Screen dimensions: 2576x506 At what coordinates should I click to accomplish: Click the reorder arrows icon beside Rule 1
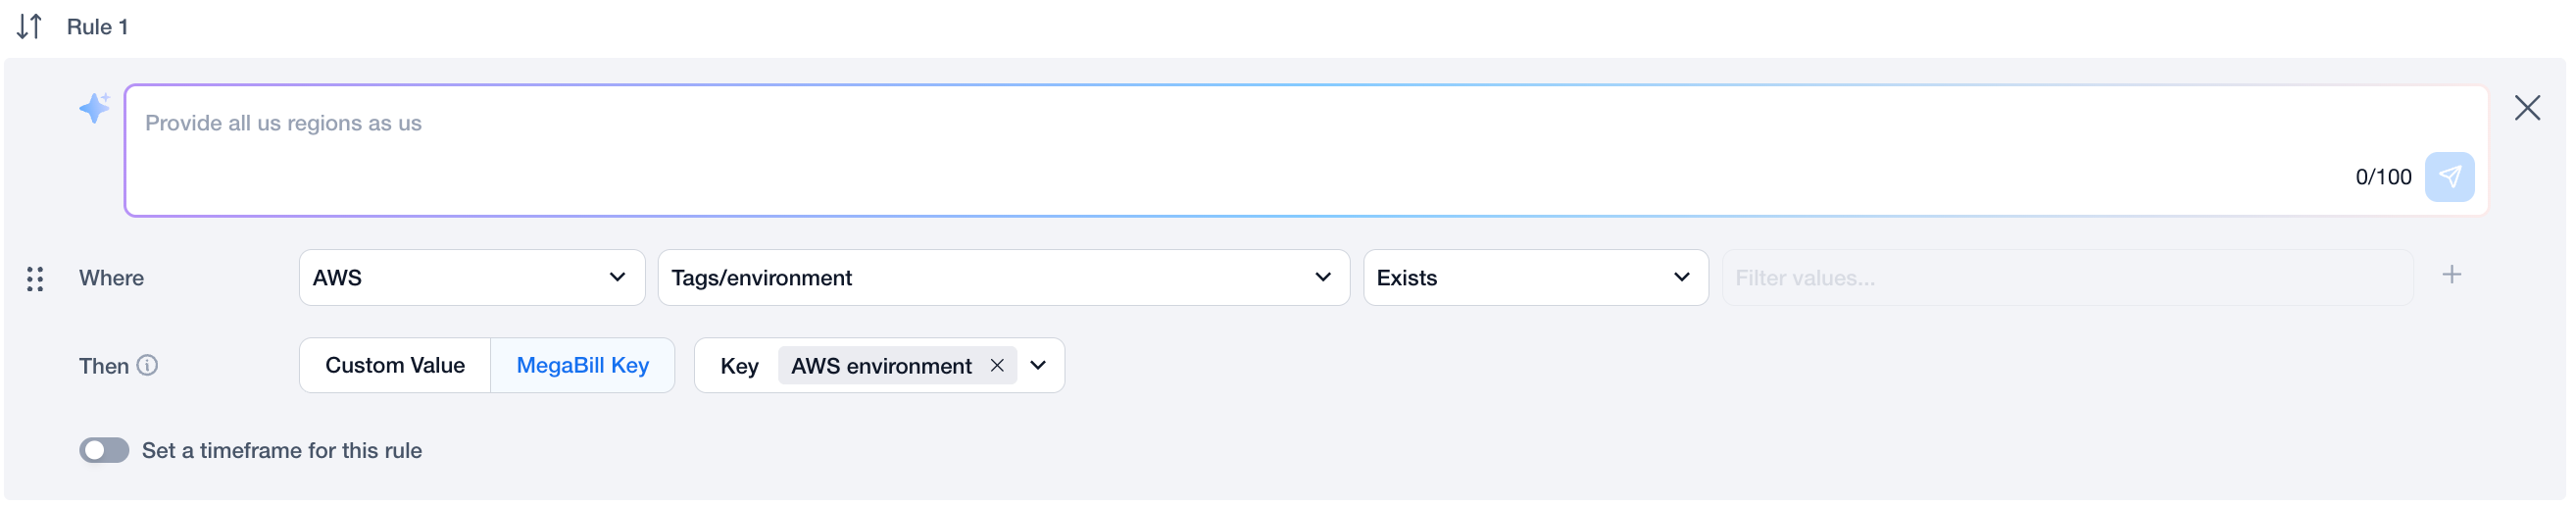(29, 26)
